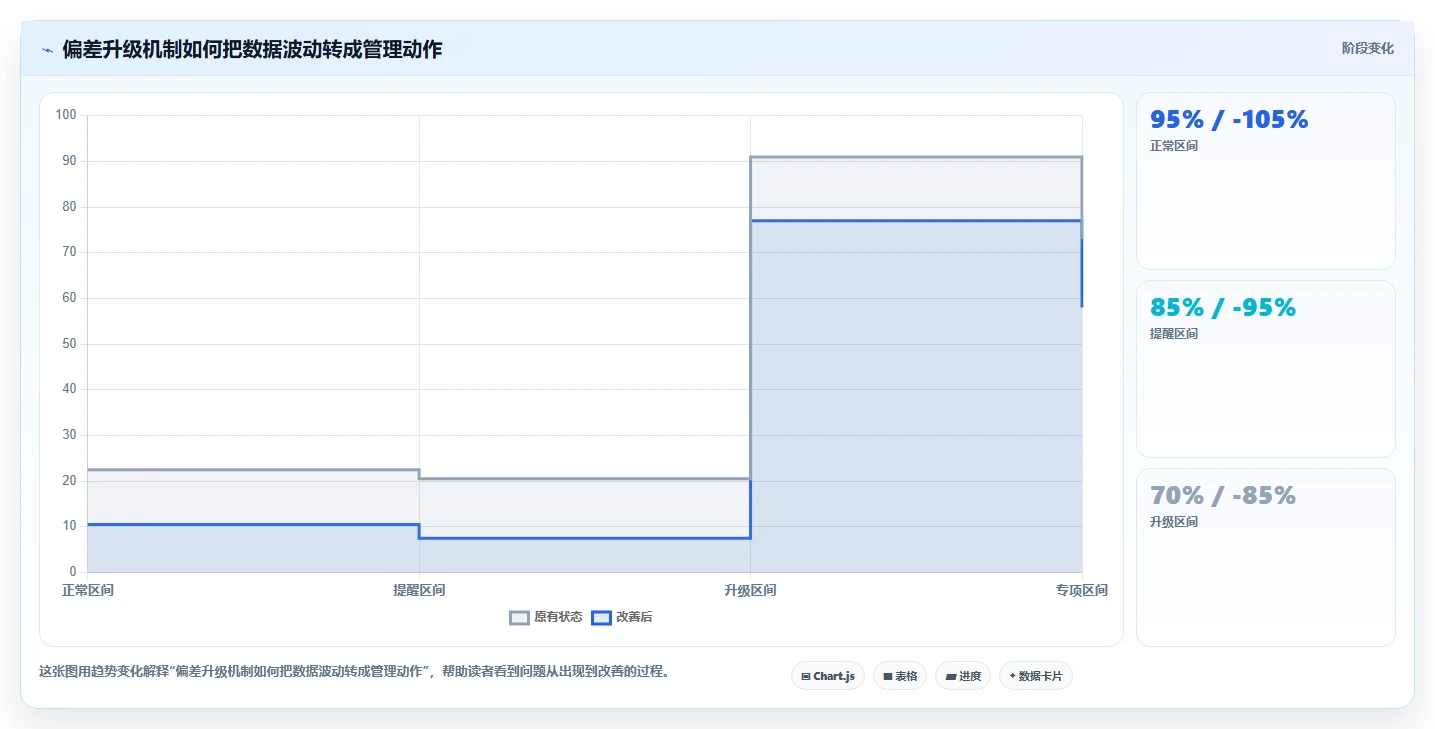
Task: Click the 正常区间 card caption
Action: [x=1174, y=146]
